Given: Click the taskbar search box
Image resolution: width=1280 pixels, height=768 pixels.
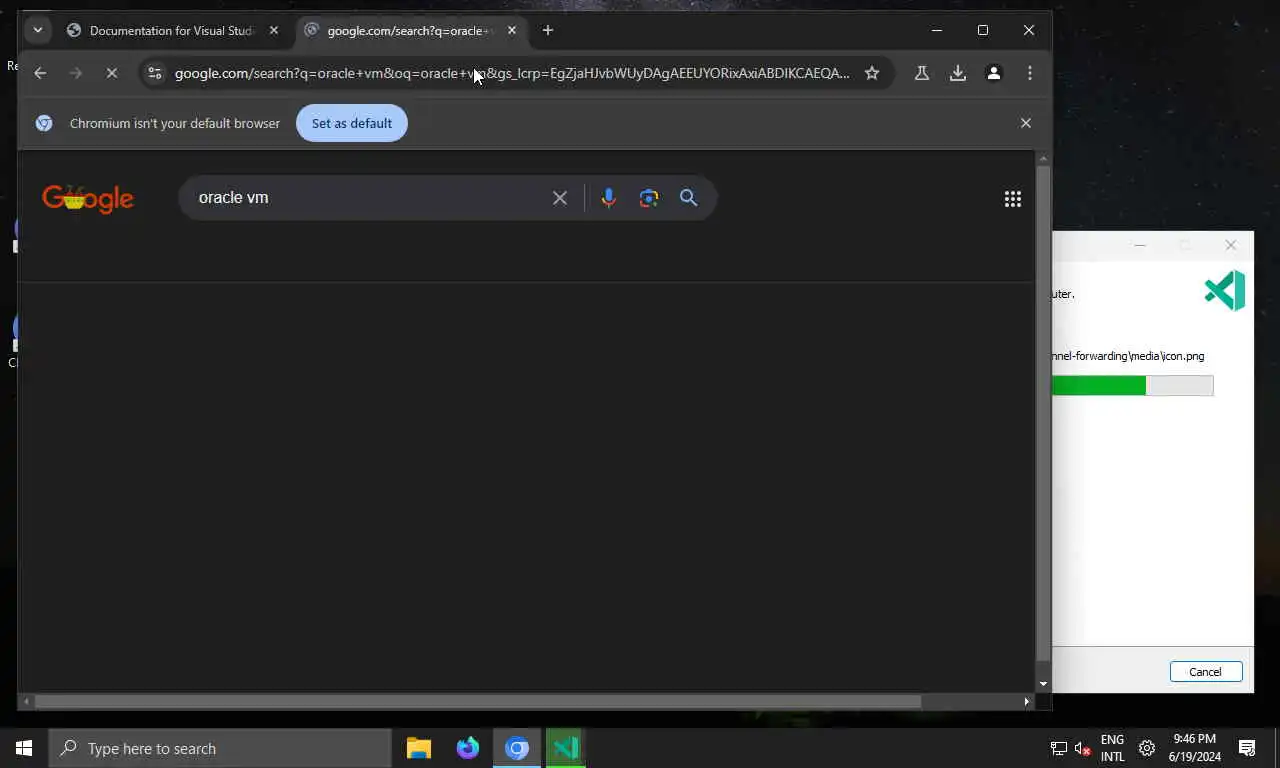Looking at the screenshot, I should pos(220,748).
